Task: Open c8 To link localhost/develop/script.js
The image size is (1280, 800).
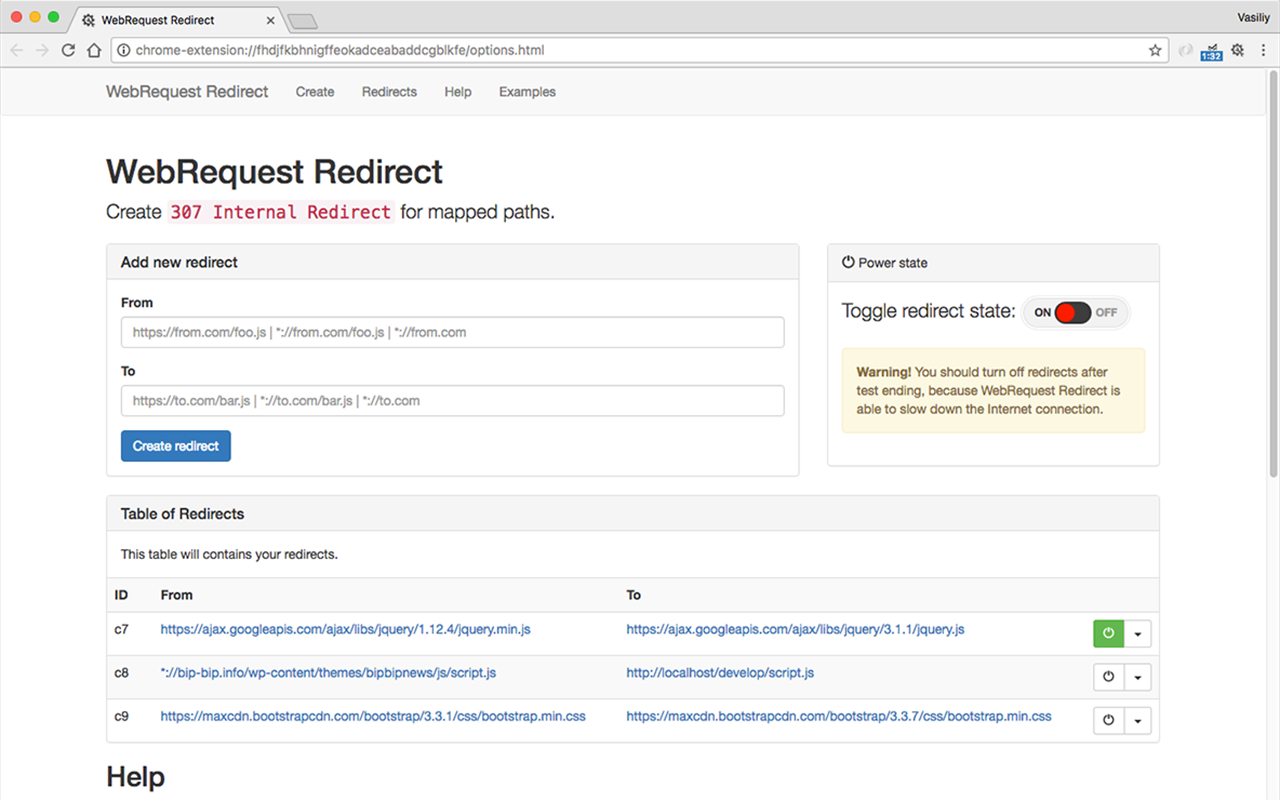Action: coord(720,673)
